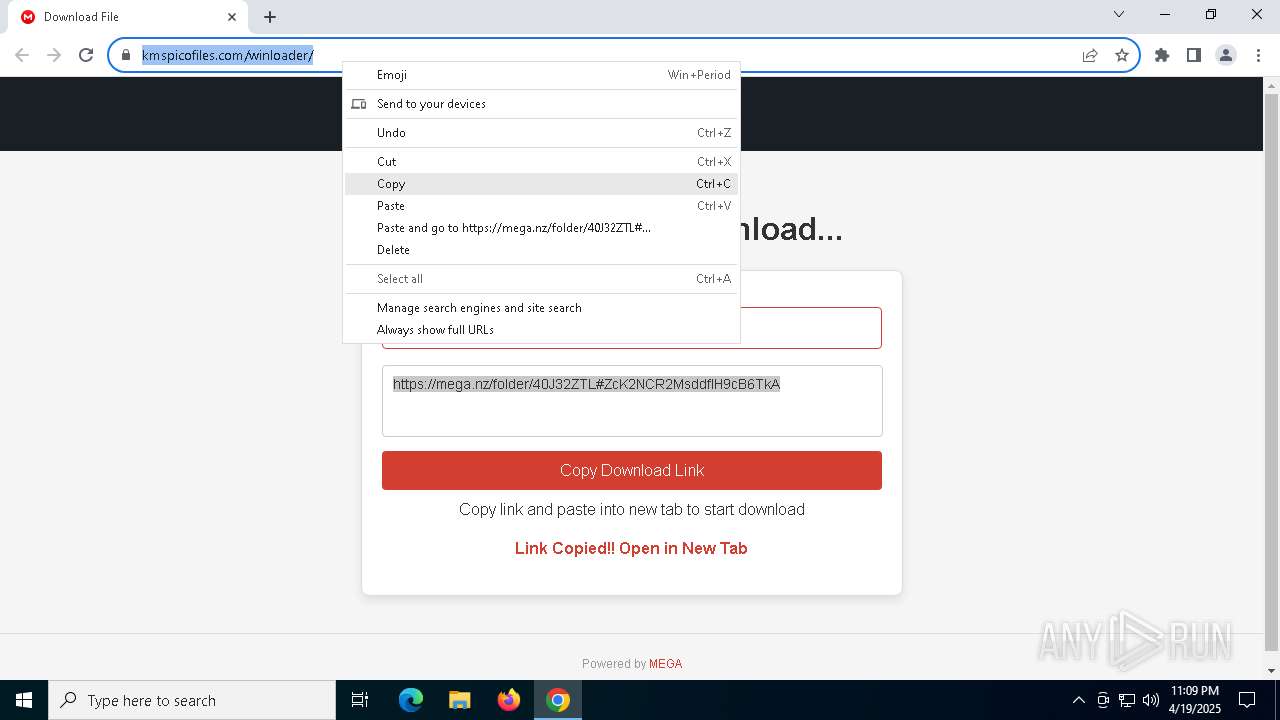
Task: Toggle the browser side panel icon
Action: 1194,55
